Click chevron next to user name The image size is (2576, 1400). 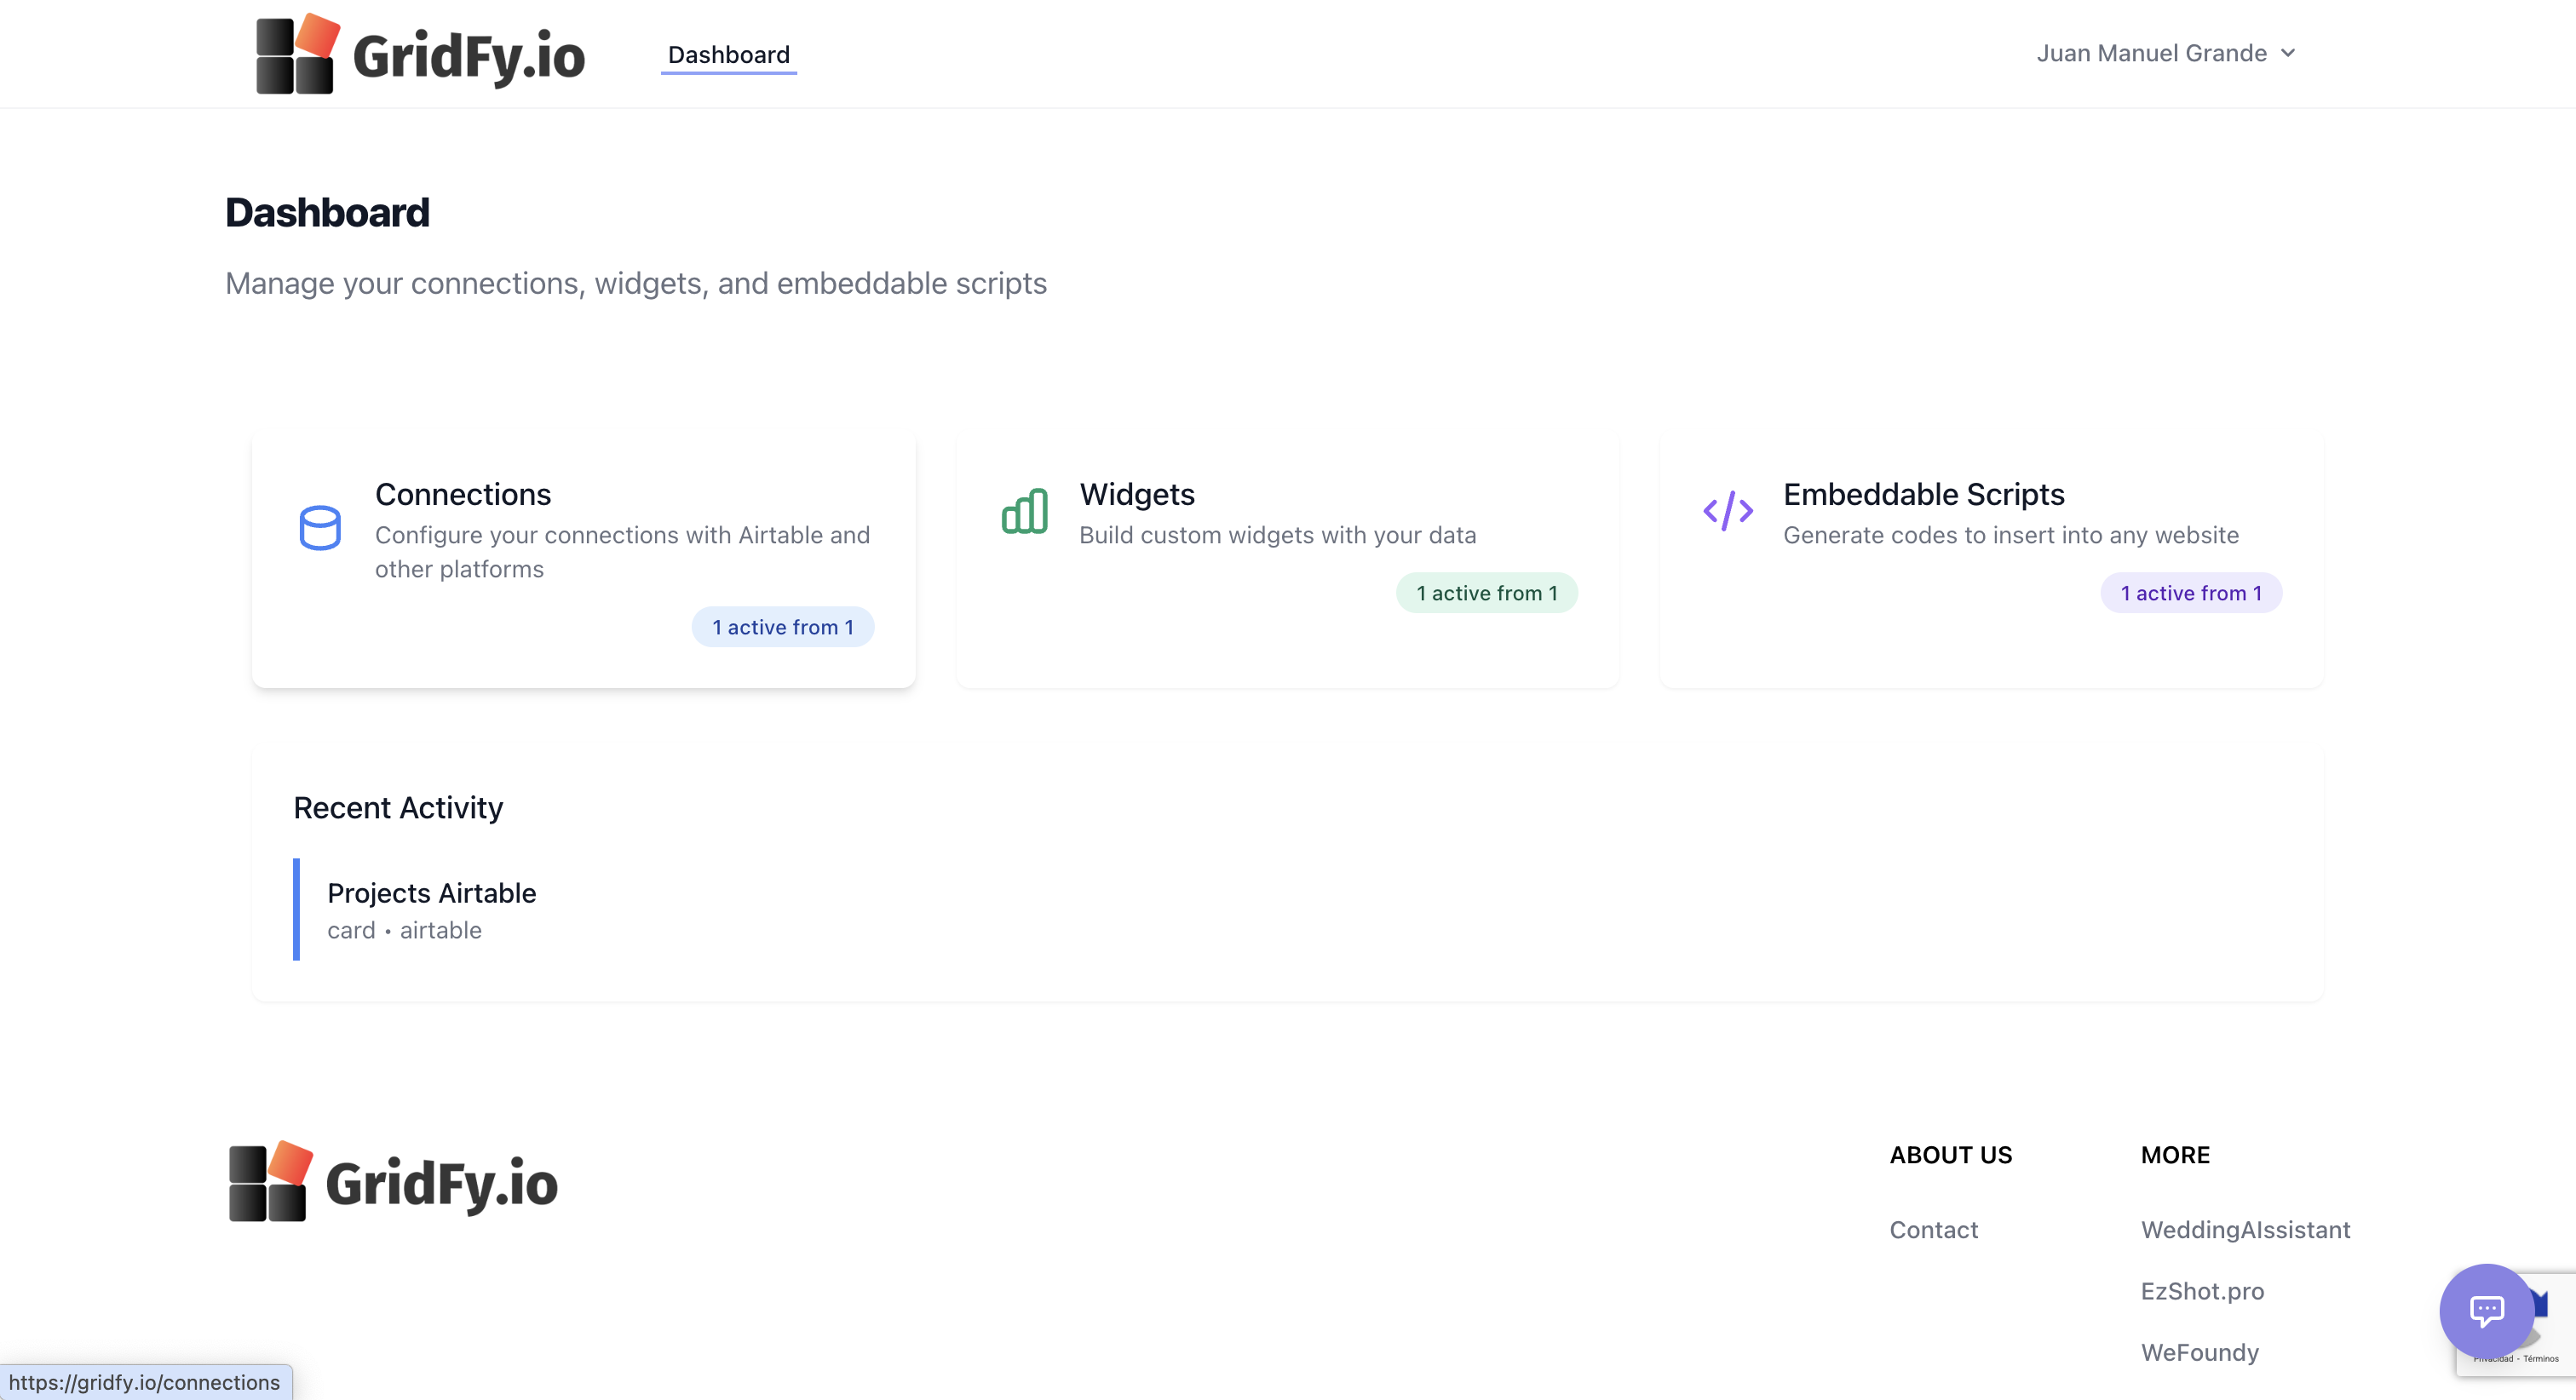2288,53
